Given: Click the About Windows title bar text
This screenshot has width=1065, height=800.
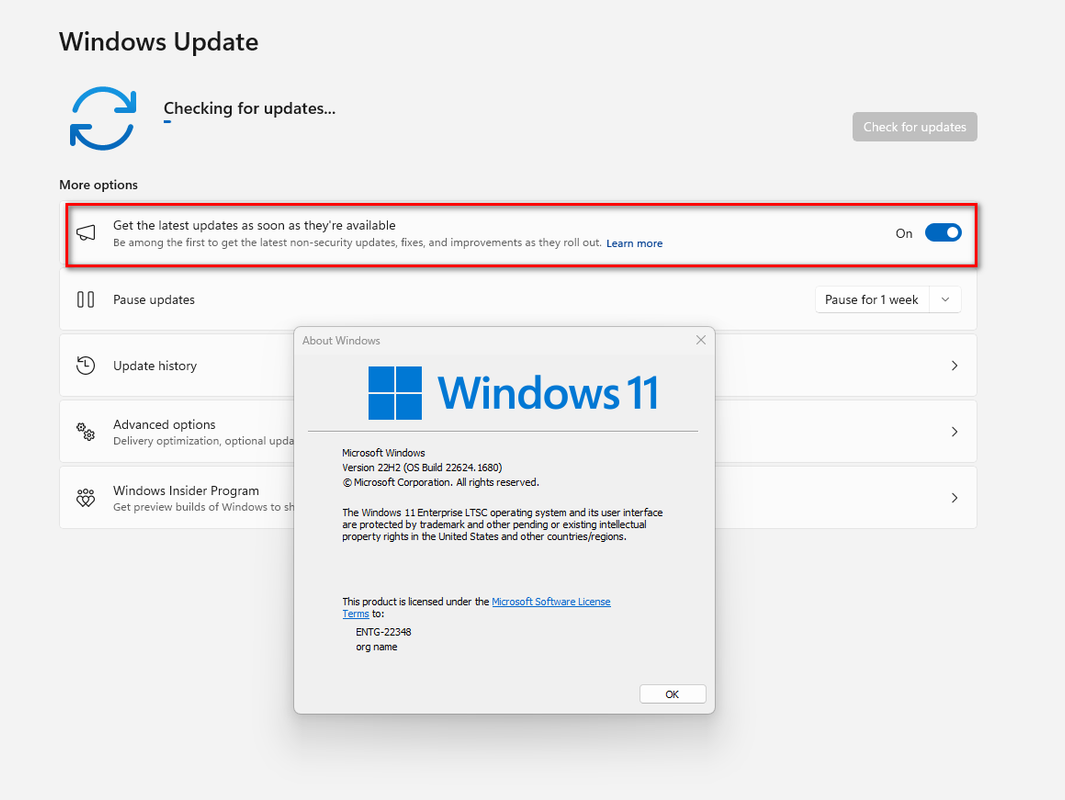Looking at the screenshot, I should (x=341, y=340).
